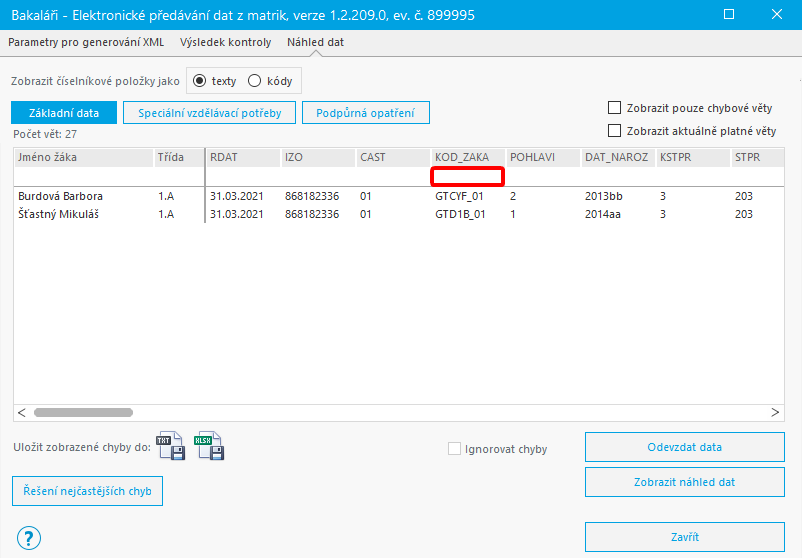Select the row of Šťastný Mikuláš
802x558 pixels.
point(399,214)
